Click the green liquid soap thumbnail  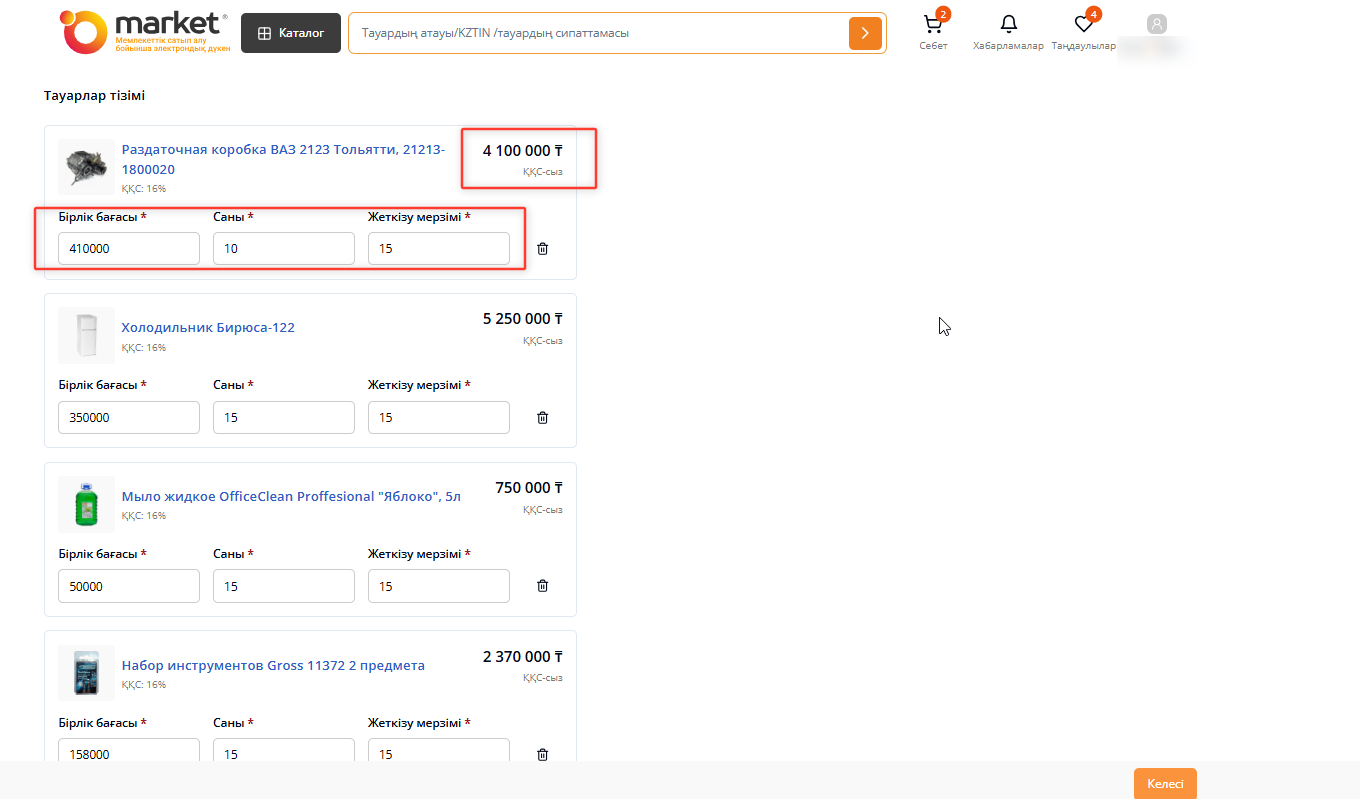click(x=86, y=503)
